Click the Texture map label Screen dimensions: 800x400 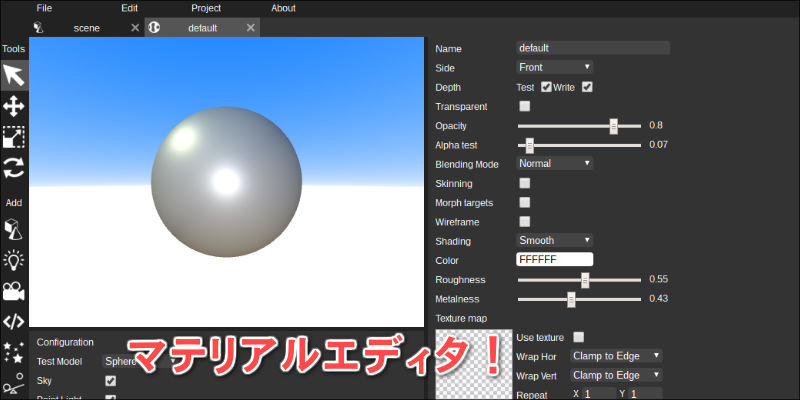461,318
